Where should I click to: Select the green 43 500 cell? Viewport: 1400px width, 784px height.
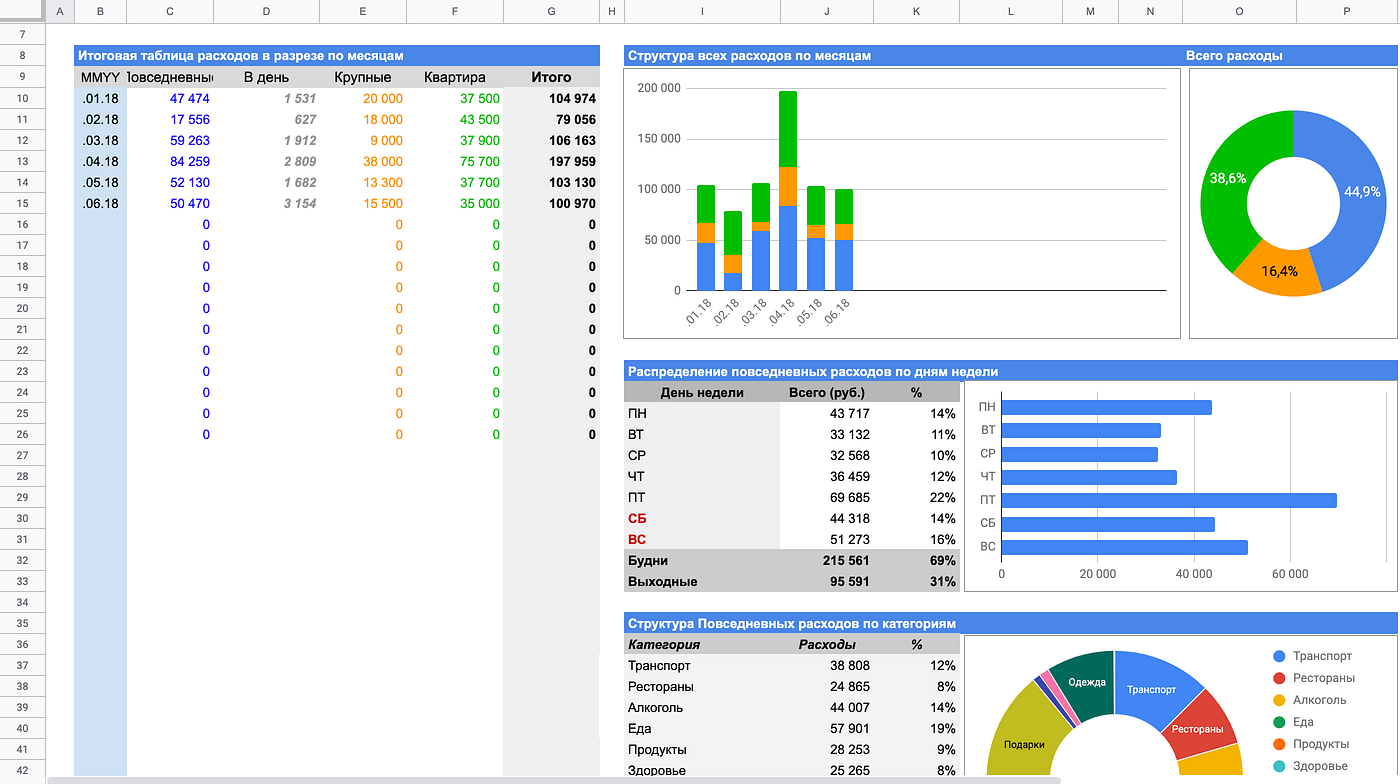[455, 119]
